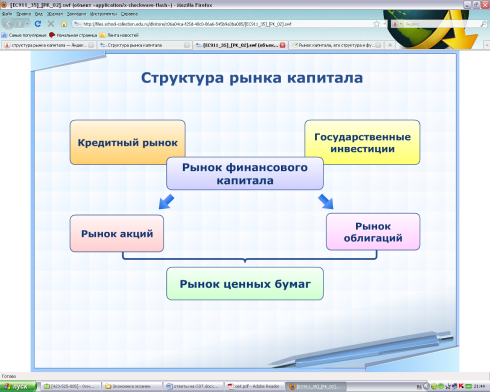Go back with the Firefox Back arrow
Viewport: 490px width, 392px height.
[9, 24]
